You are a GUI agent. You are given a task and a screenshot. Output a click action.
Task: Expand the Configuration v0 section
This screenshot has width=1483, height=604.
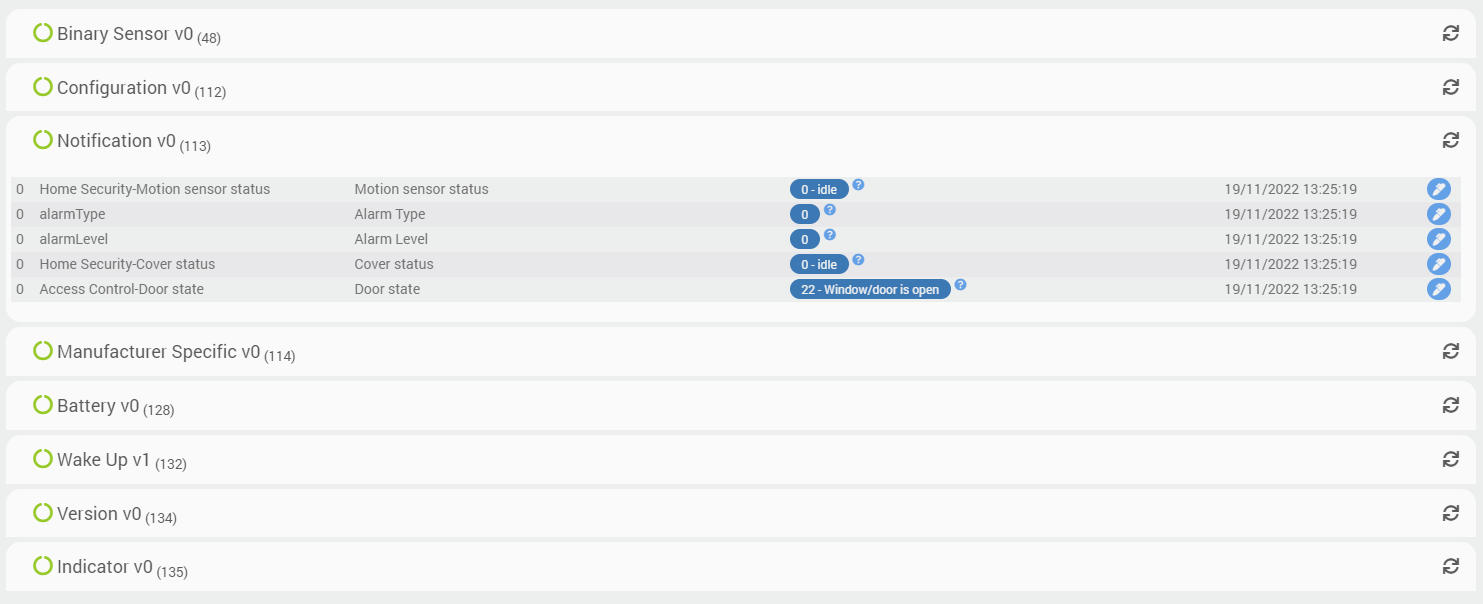123,88
